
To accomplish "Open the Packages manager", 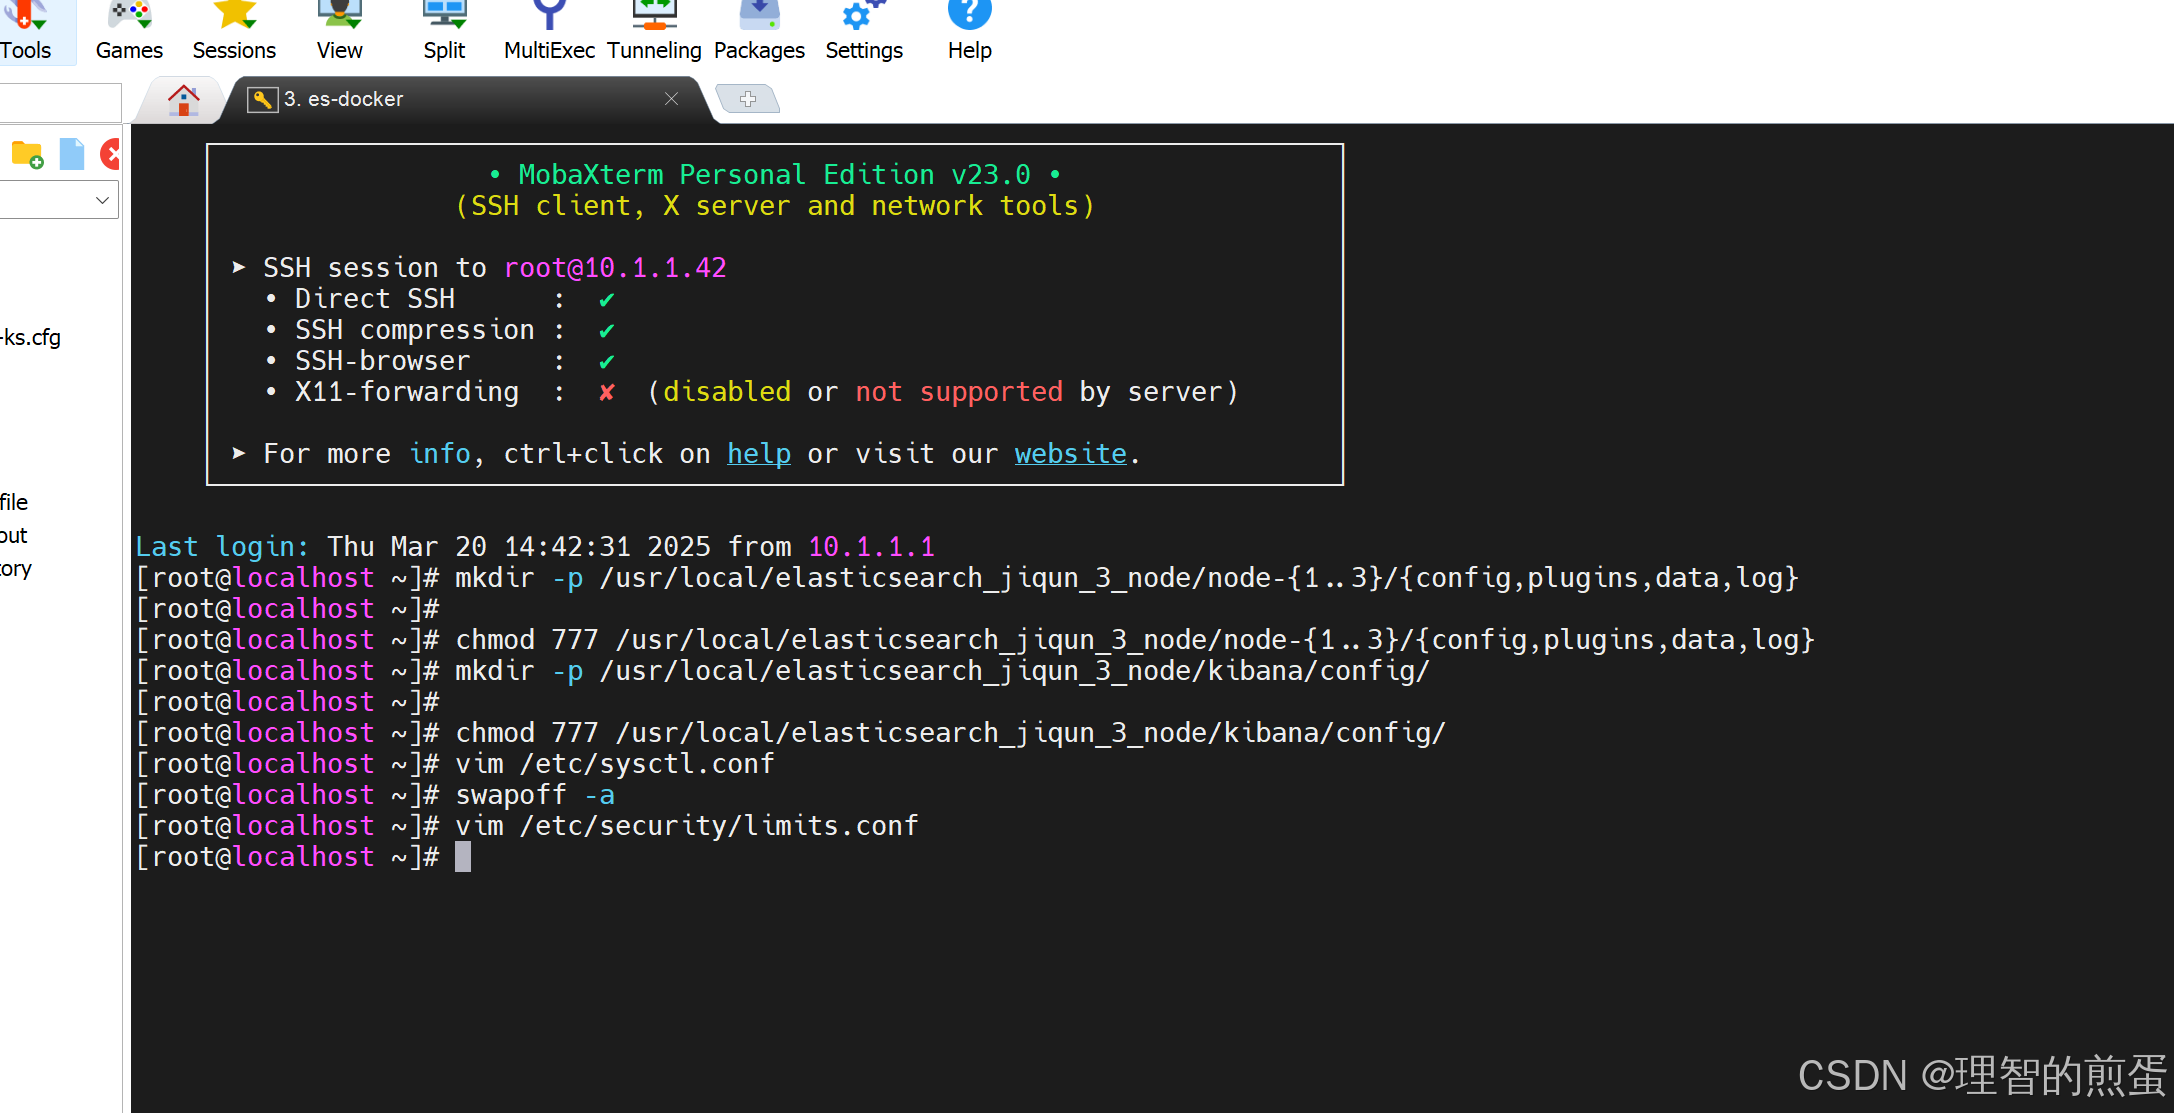I will [759, 30].
